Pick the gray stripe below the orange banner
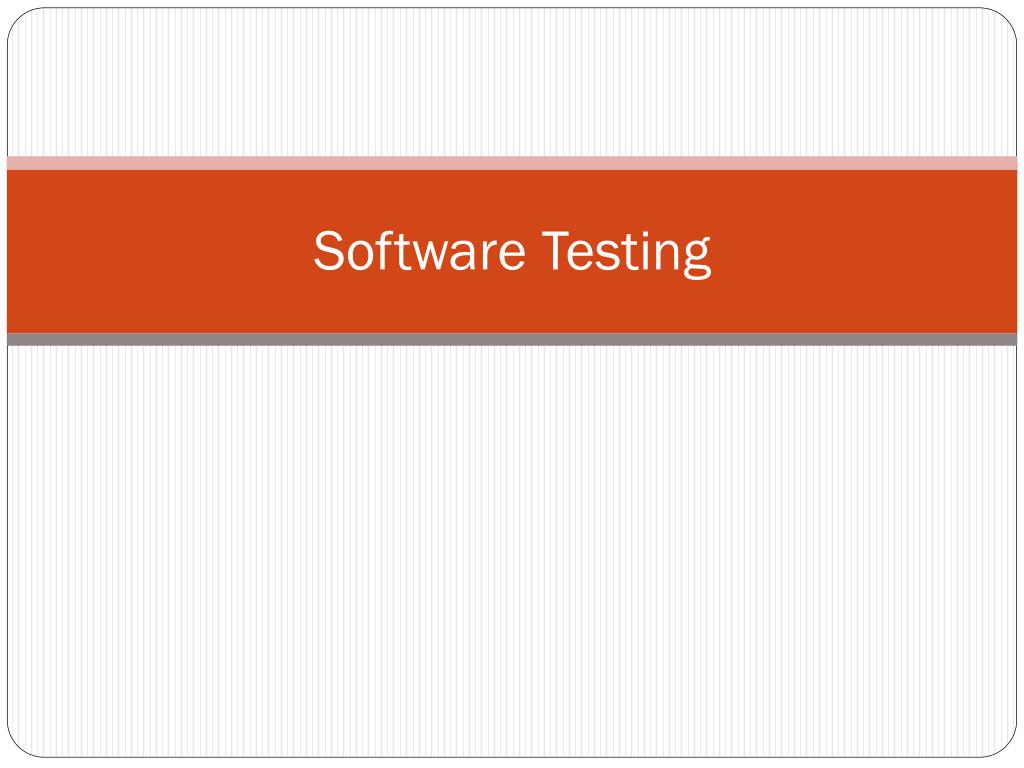Screen dimensions: 1024x768 point(512,340)
